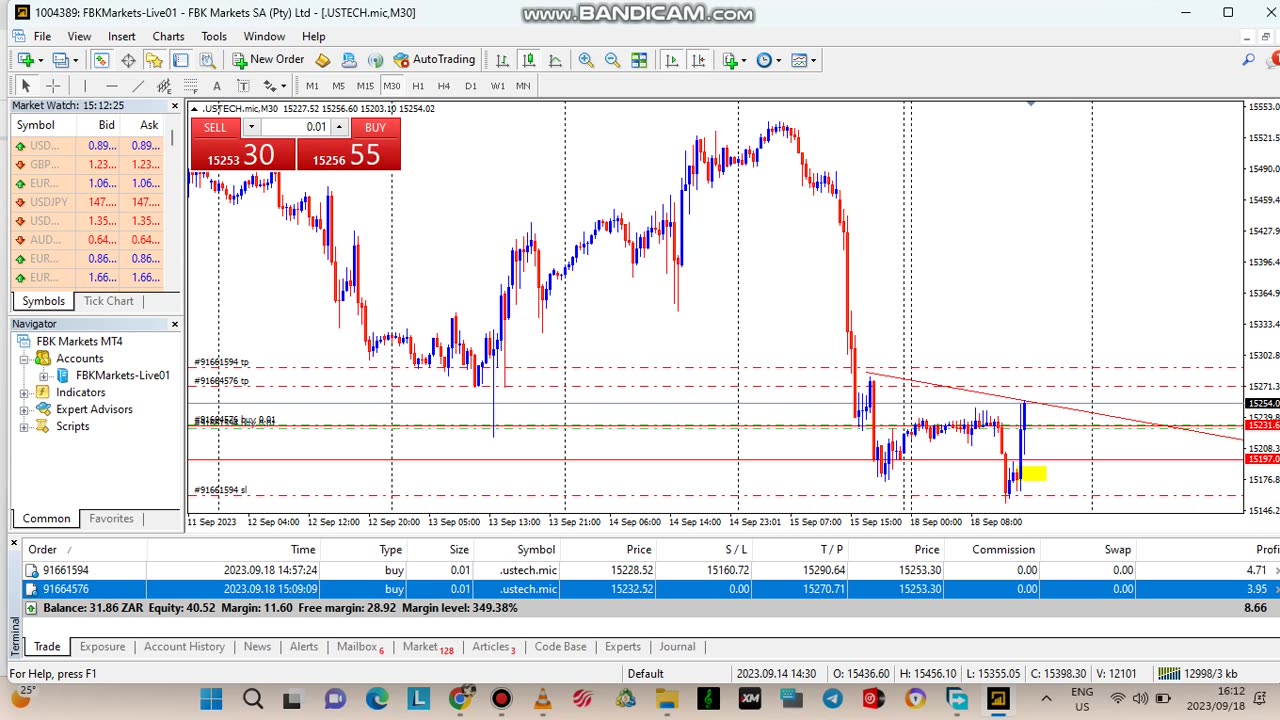Toggle the Chart Shift icon
The width and height of the screenshot is (1280, 720).
[x=697, y=60]
